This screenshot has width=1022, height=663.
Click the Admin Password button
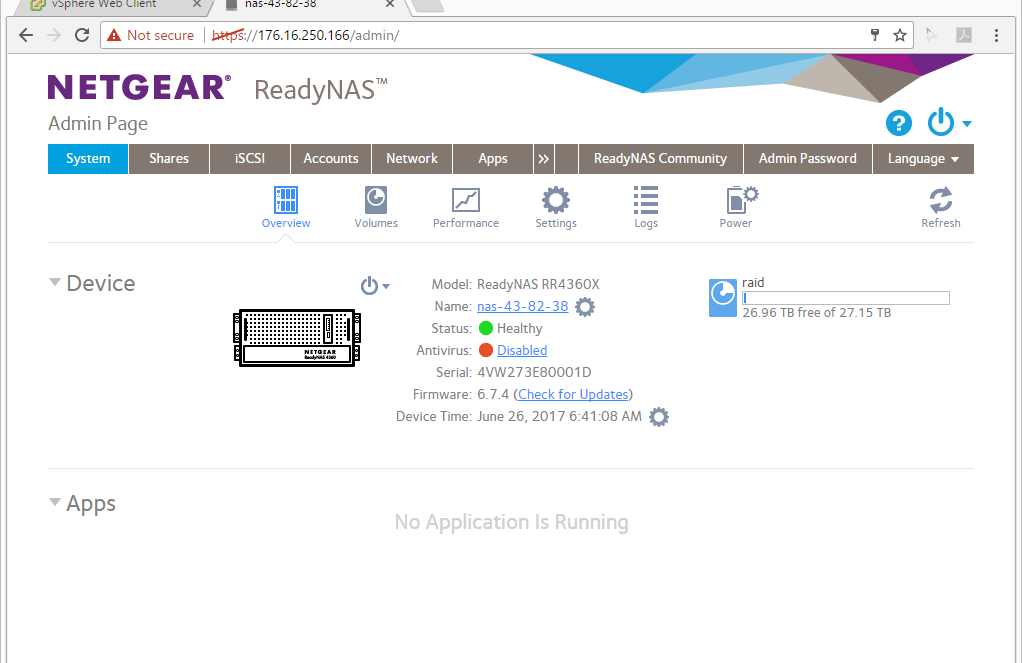[808, 159]
